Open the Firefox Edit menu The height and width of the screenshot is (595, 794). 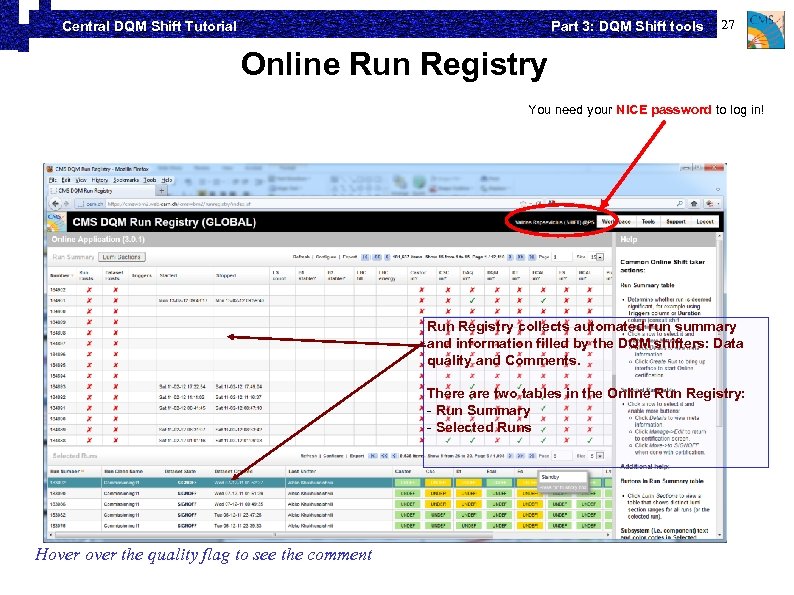[66, 180]
